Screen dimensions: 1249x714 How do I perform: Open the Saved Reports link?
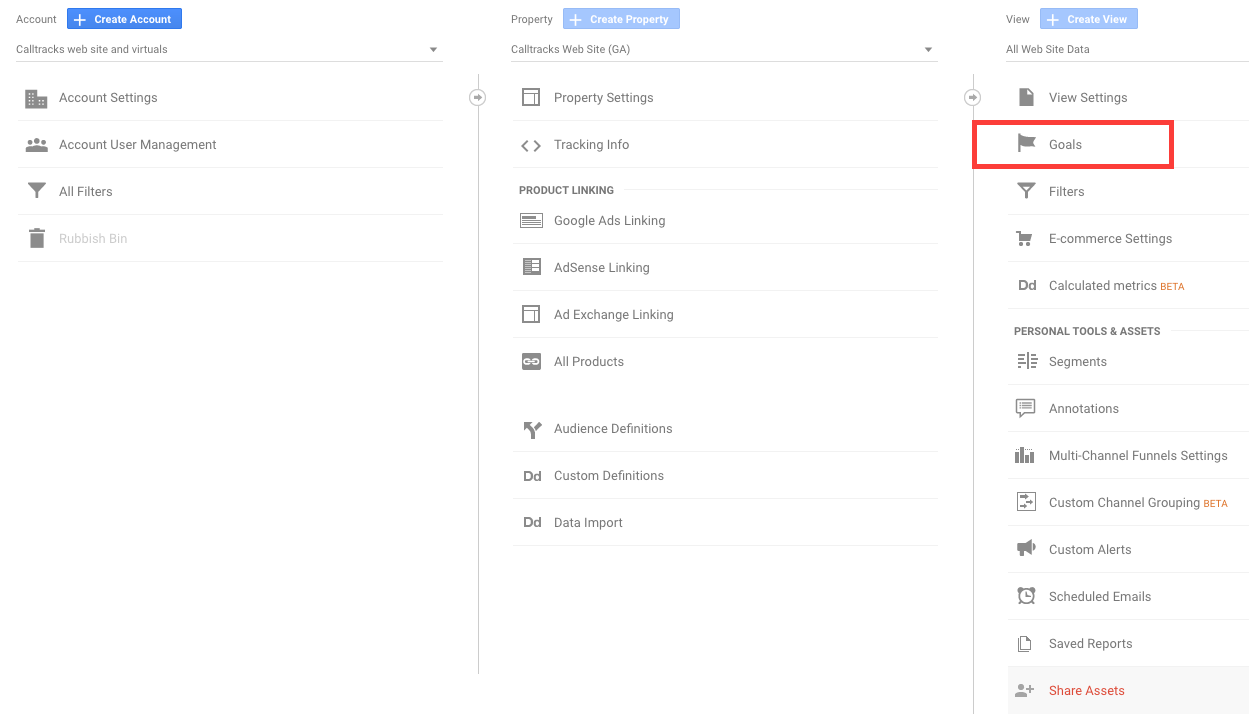[x=1090, y=644]
